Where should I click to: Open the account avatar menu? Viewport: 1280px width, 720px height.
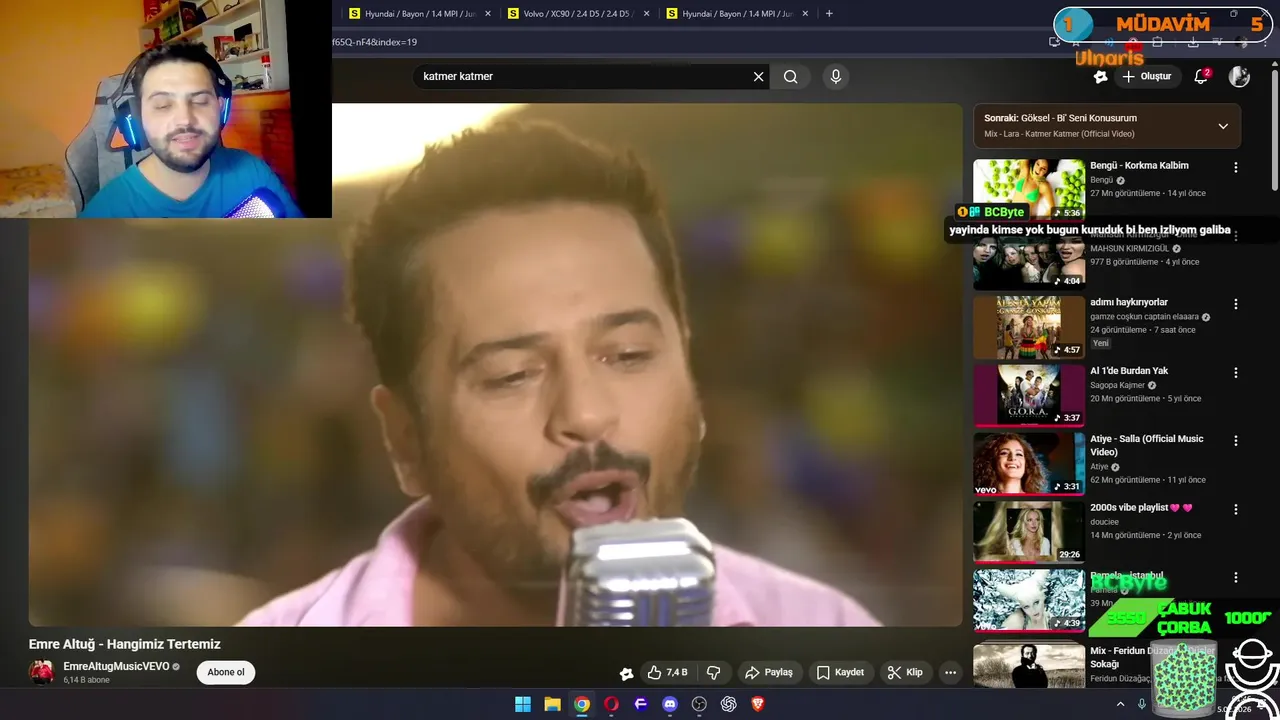(x=1239, y=76)
